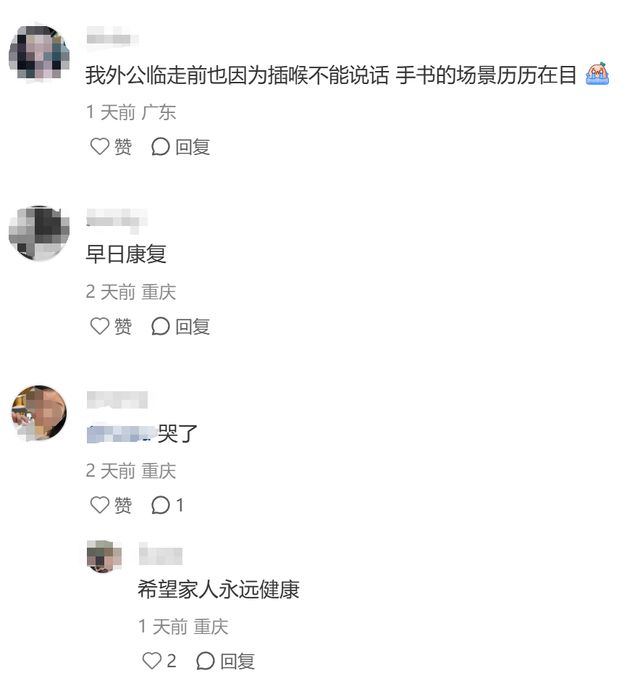640x681 pixels.
Task: Click 赞 text under the 早日康复 comment
Action: pos(123,326)
